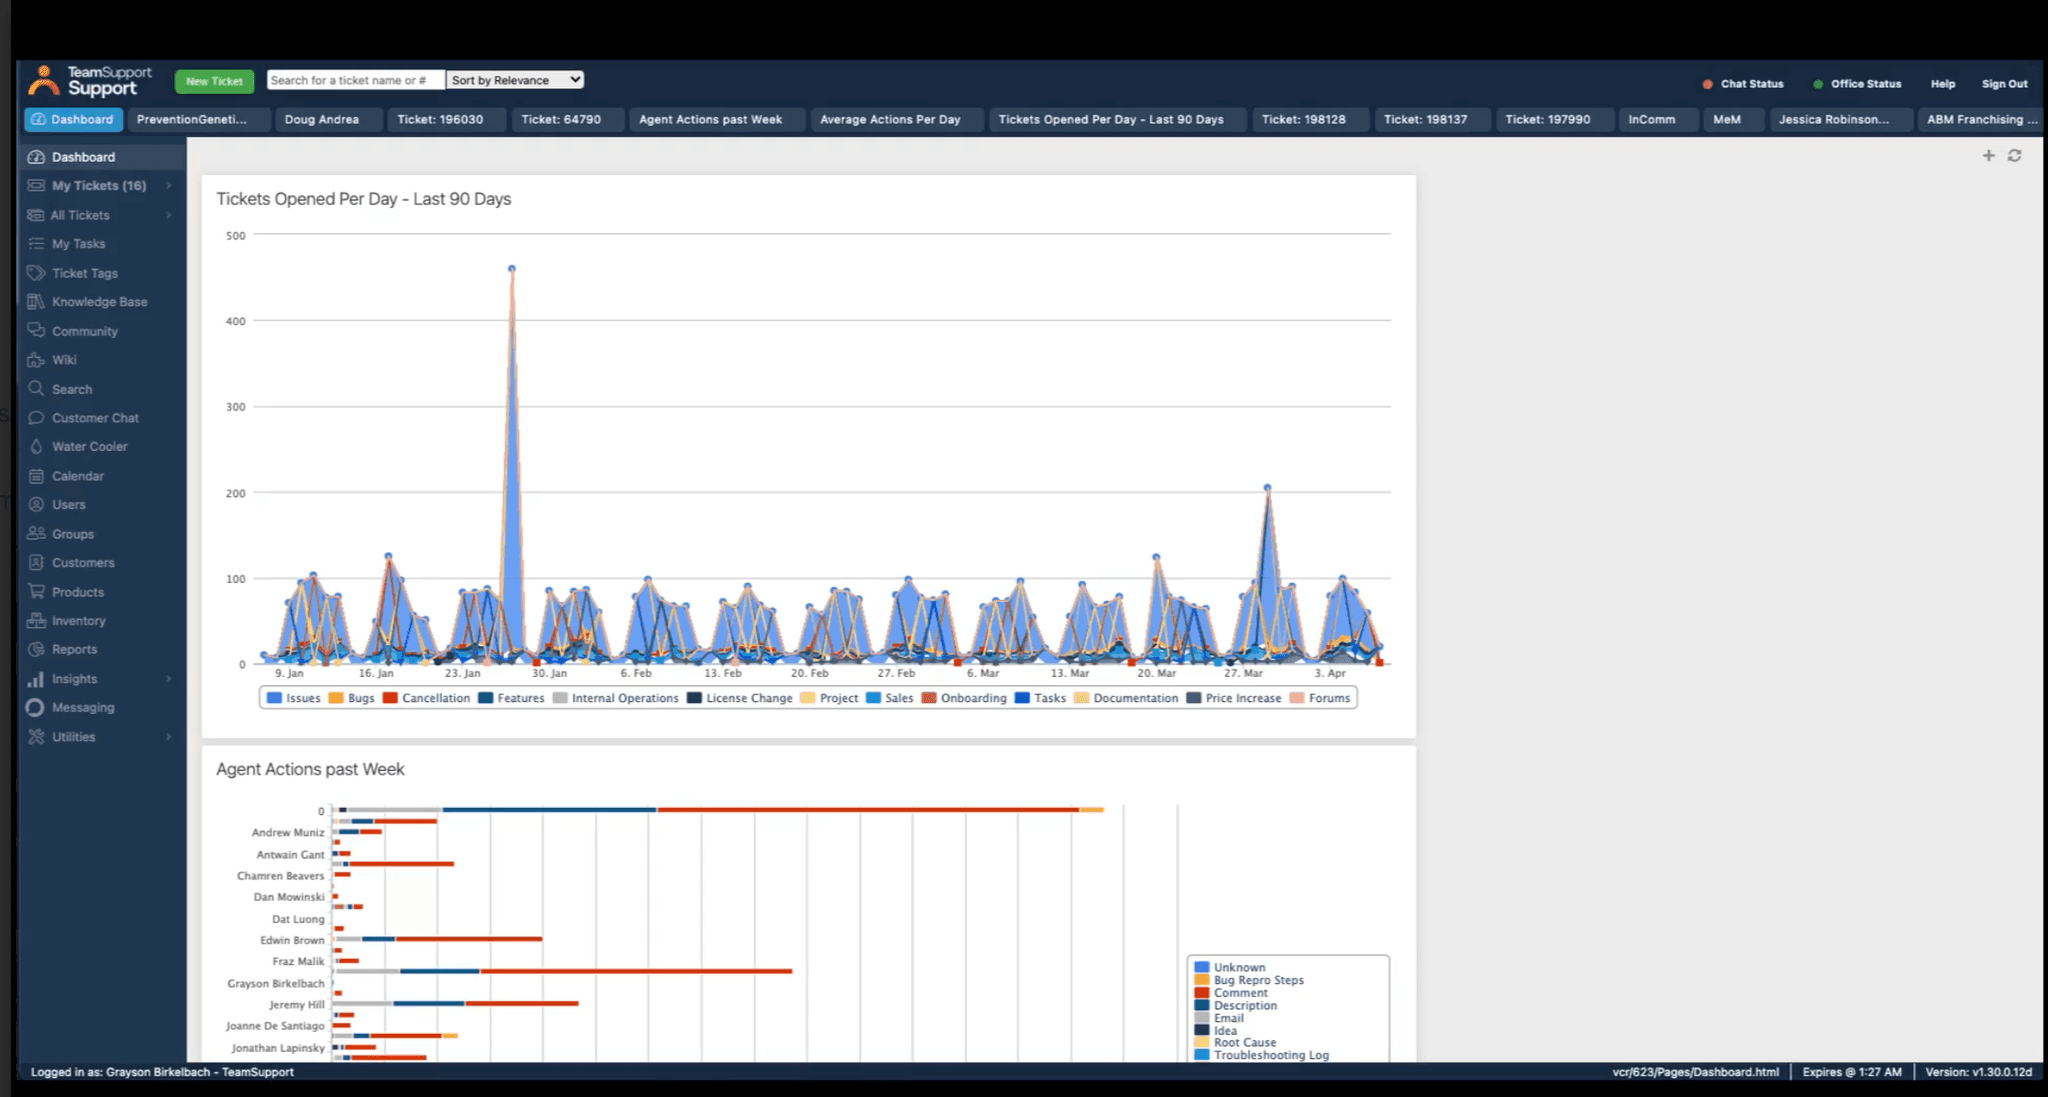Click the Inventory sidebar icon

coord(36,621)
